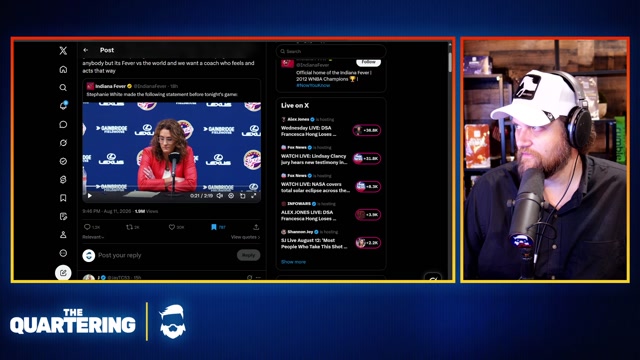Image resolution: width=640 pixels, height=360 pixels.
Task: Open ALEX JONES LIVE: DSA Infowars broadcast
Action: point(309,216)
